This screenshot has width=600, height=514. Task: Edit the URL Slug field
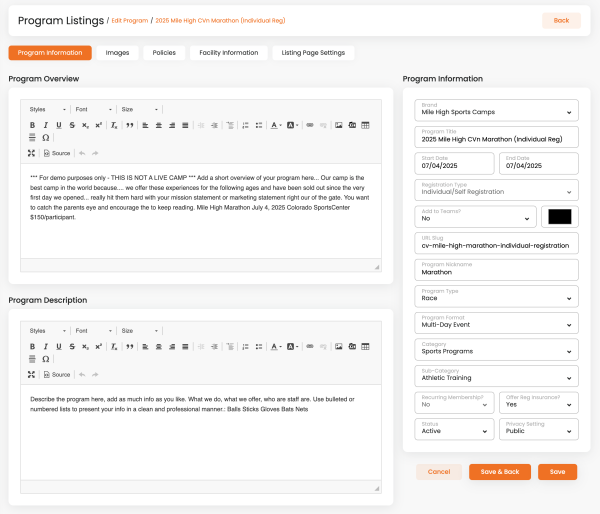[496, 243]
